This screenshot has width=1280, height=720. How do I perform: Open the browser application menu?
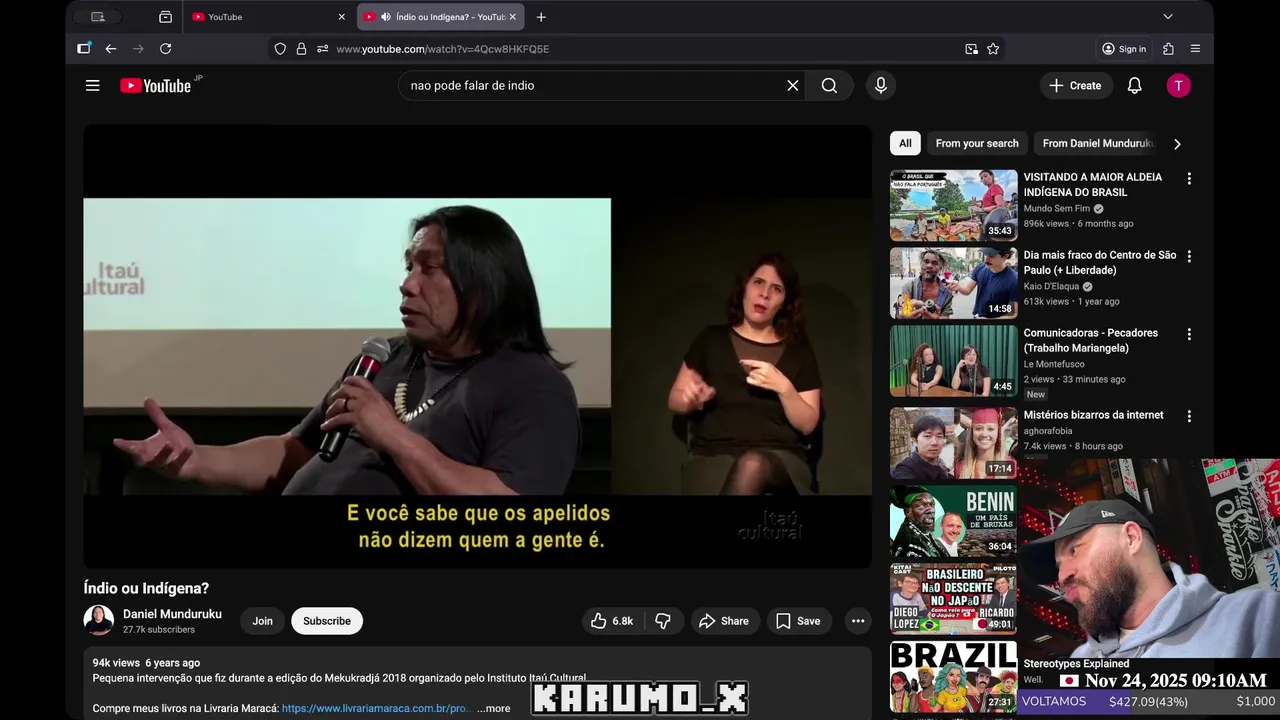point(1195,49)
